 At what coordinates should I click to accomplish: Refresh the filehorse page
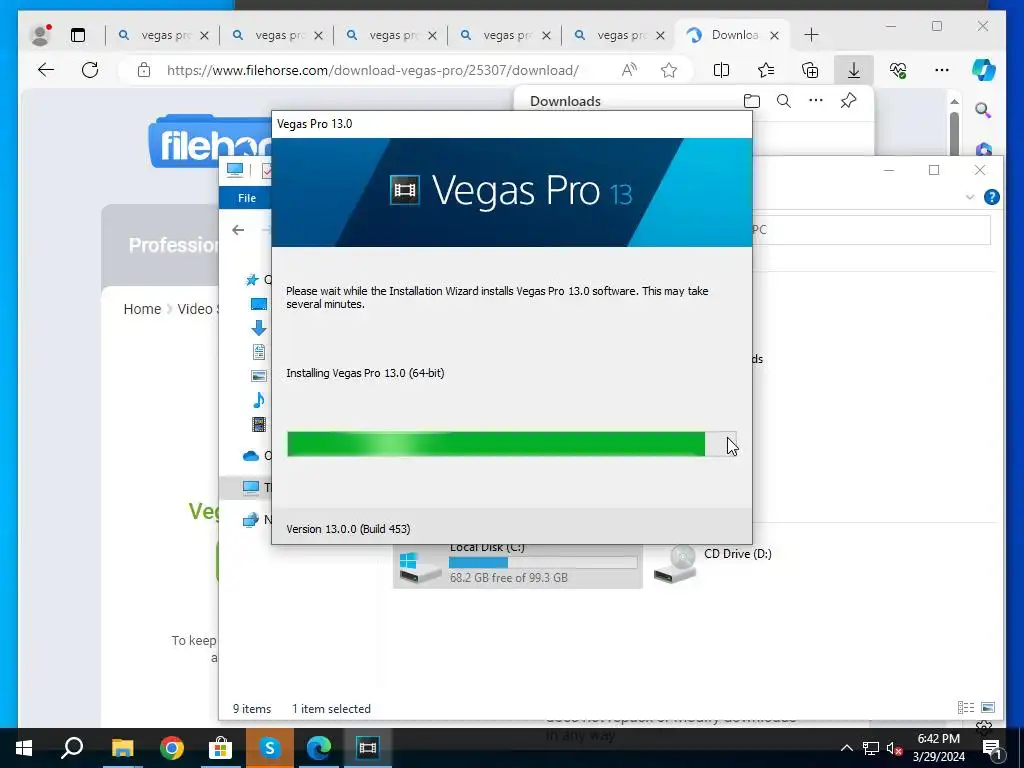tap(90, 70)
